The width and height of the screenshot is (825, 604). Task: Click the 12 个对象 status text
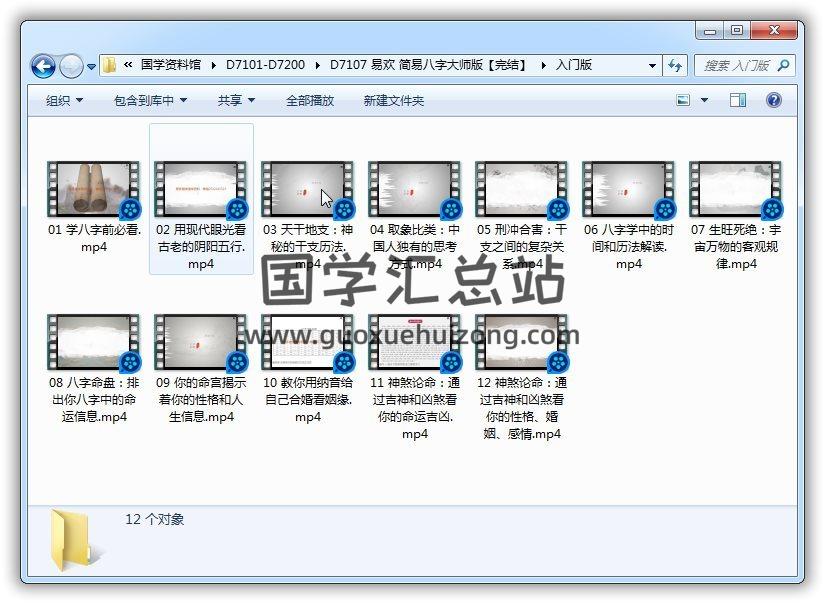point(154,519)
